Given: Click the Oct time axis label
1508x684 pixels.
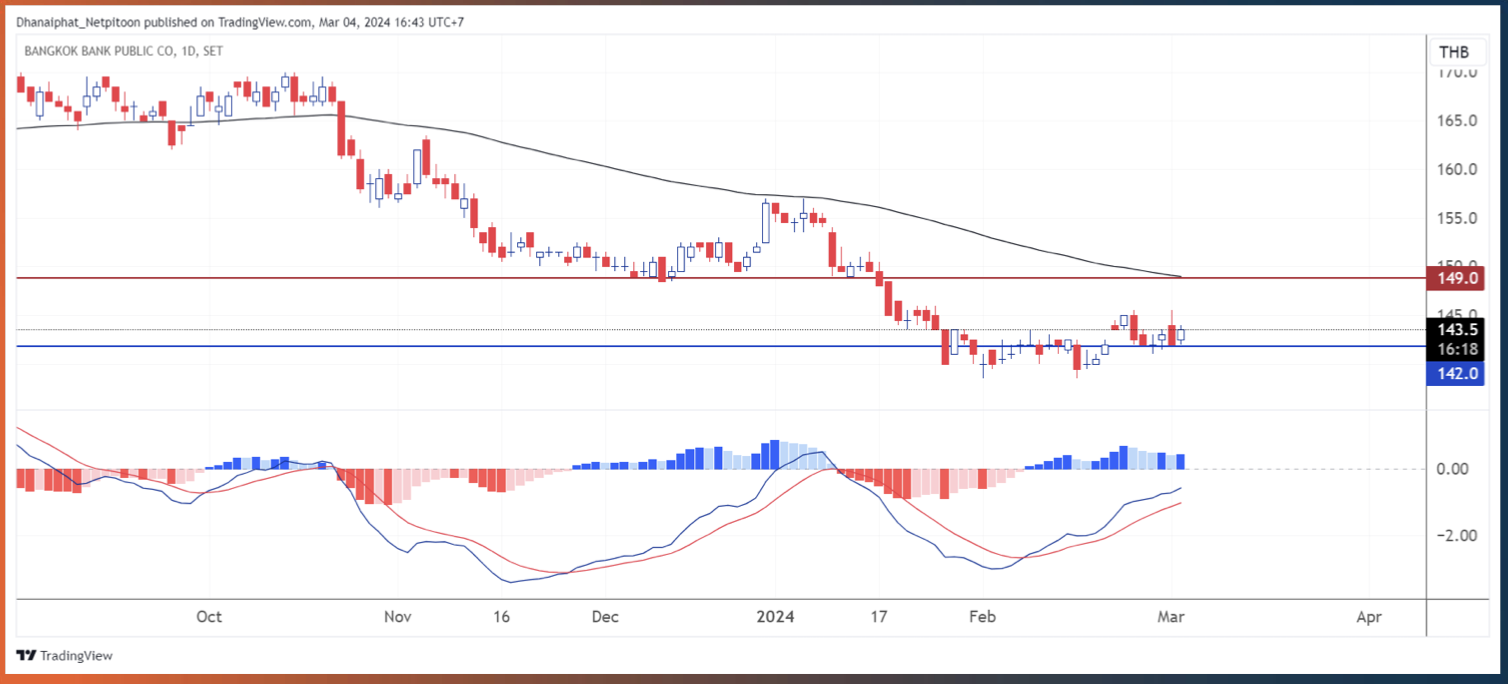Looking at the screenshot, I should tap(209, 616).
